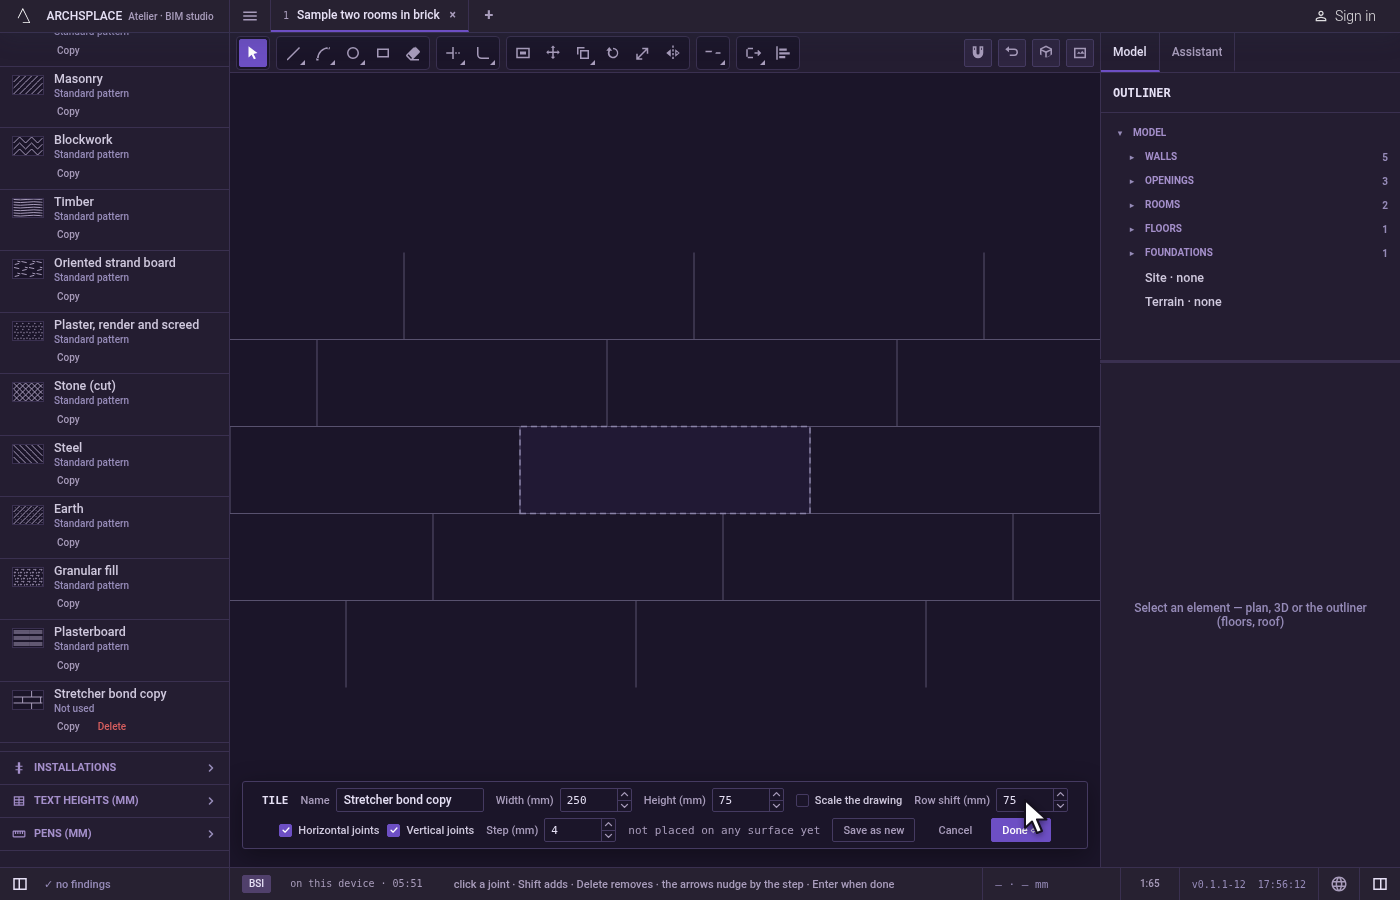This screenshot has height=900, width=1400.
Task: Select the mirror tool in the toolbar
Action: coord(673,53)
